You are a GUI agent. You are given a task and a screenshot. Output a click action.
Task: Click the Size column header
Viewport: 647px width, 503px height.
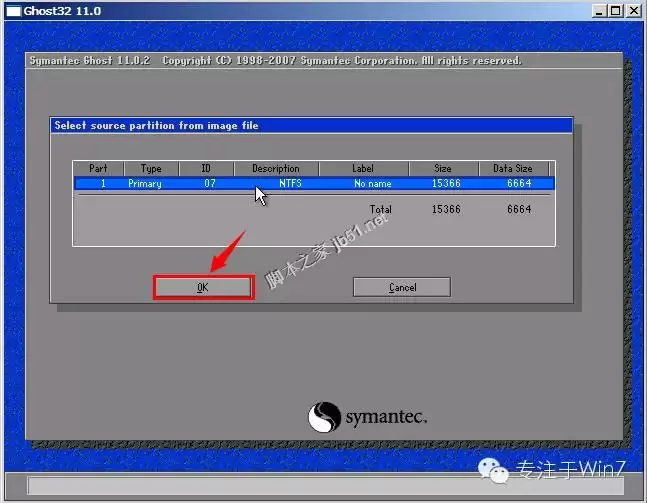pos(443,168)
